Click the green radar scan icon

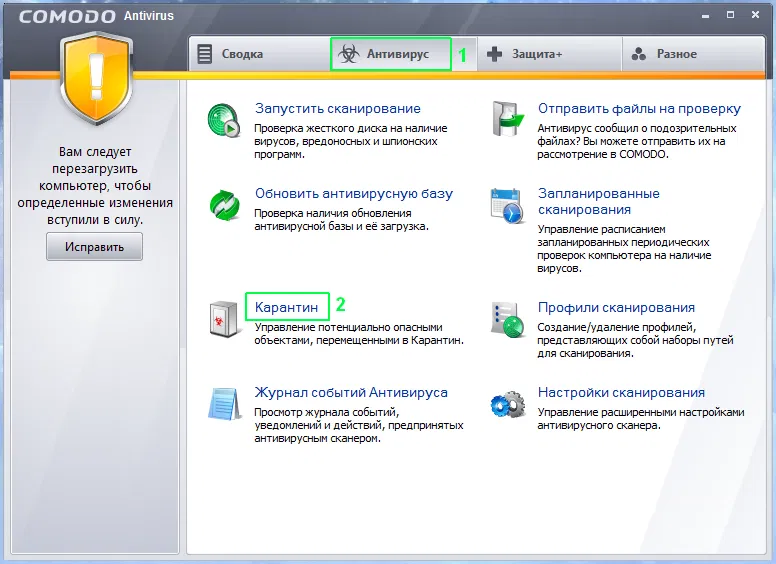click(224, 120)
